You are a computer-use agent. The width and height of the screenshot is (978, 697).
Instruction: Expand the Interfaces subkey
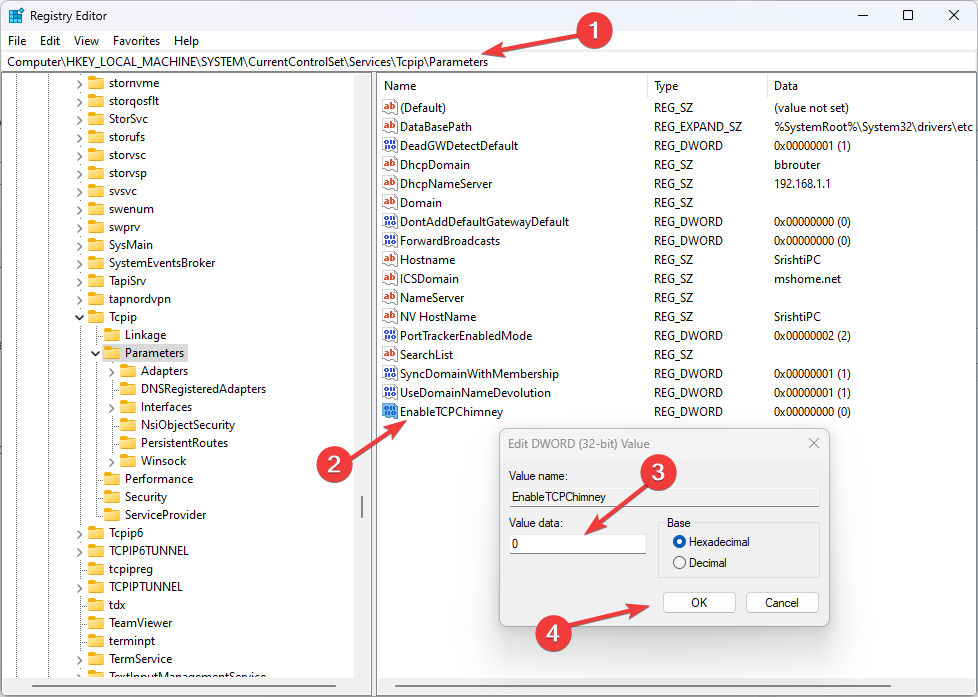112,407
